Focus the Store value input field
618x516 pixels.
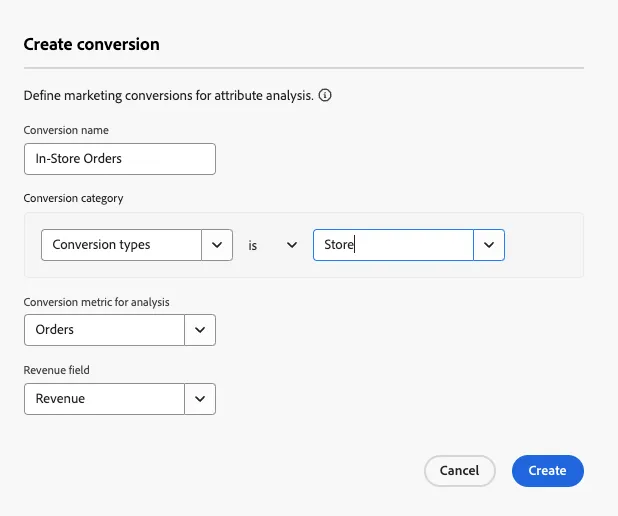coord(393,245)
